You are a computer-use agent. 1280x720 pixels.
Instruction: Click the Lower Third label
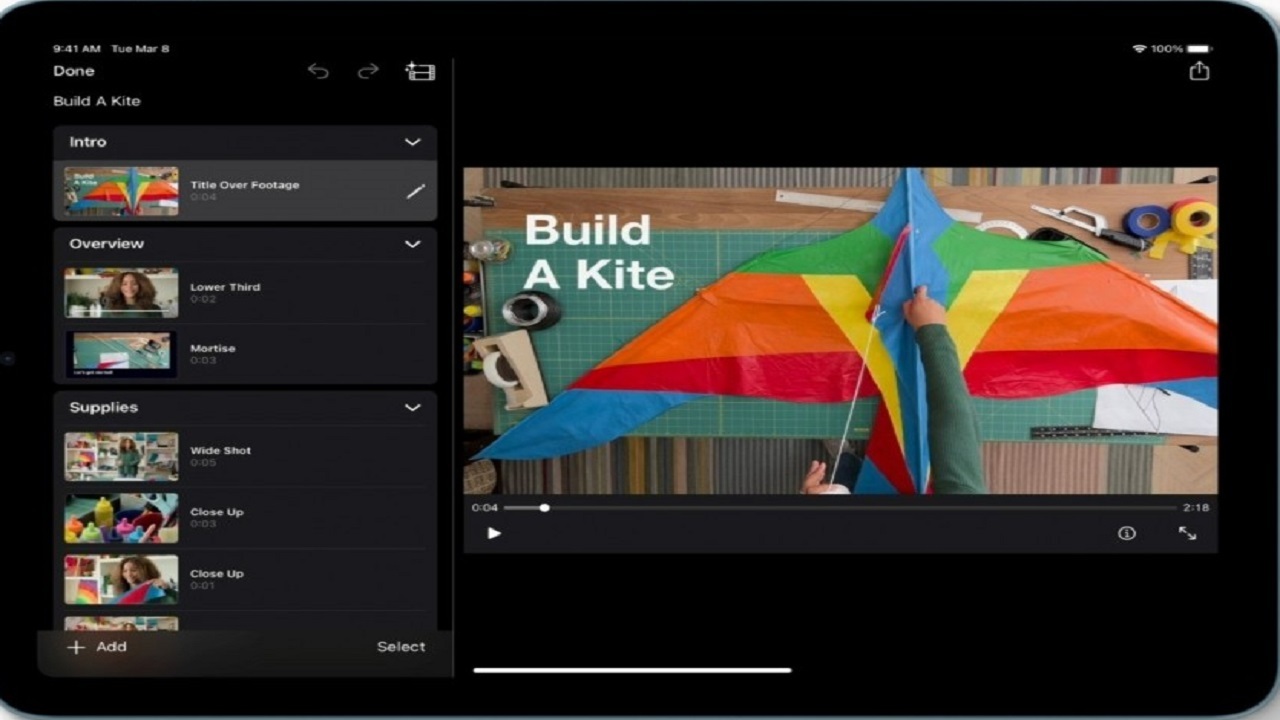[225, 287]
